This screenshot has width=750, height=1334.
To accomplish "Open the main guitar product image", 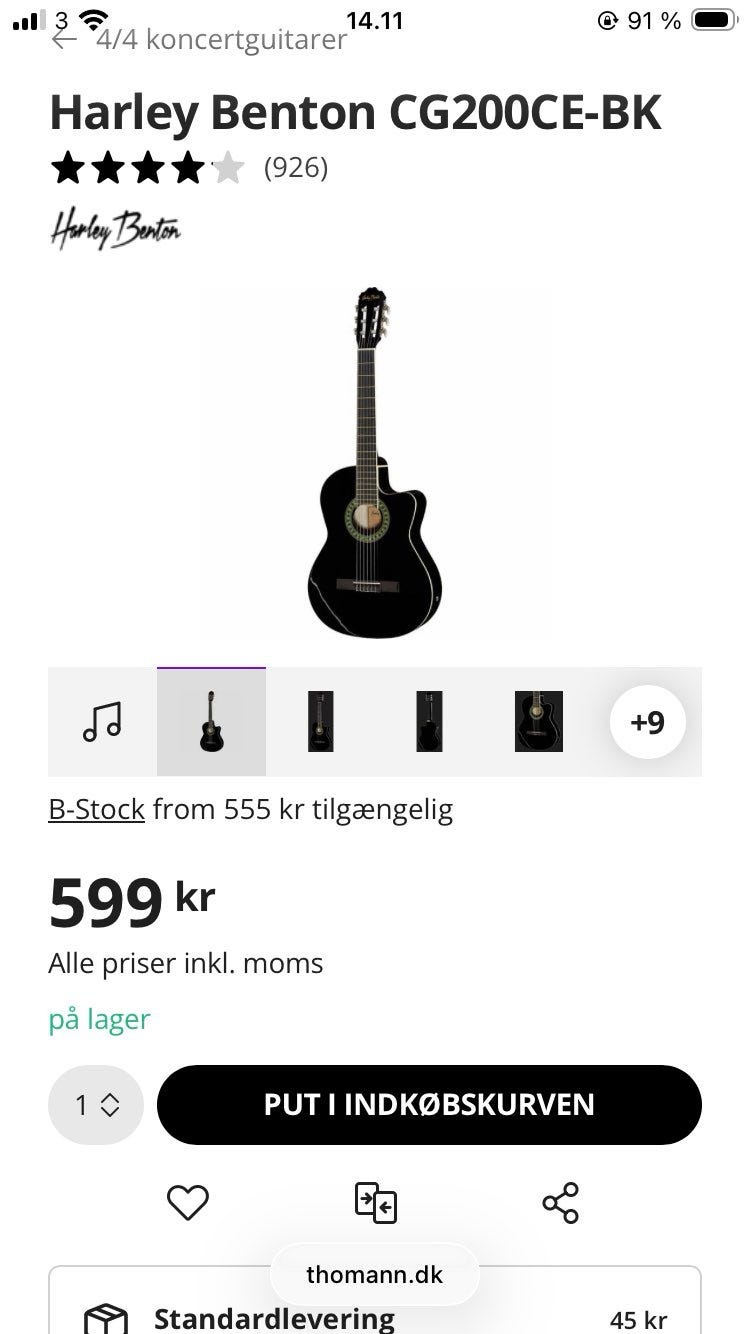I will click(375, 462).
